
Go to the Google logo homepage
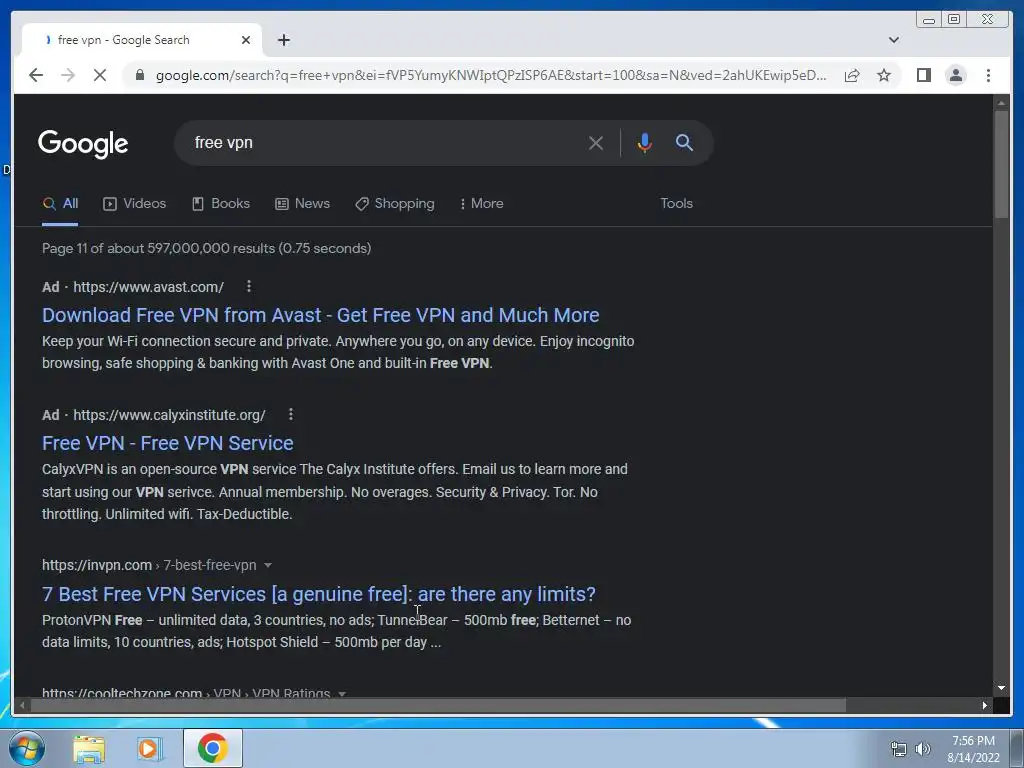[83, 144]
